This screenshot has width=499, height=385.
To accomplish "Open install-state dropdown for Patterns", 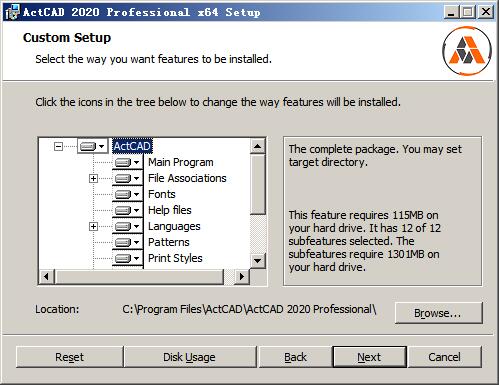I will [127, 242].
